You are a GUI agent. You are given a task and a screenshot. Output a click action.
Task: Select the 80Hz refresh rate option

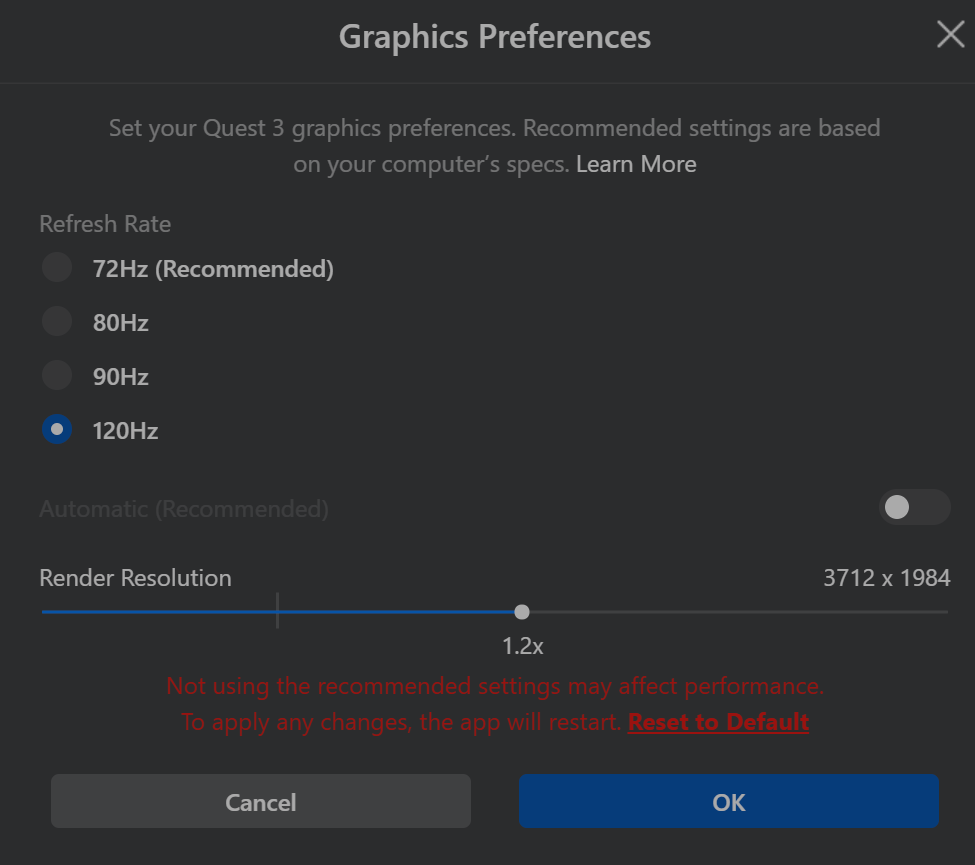point(57,322)
